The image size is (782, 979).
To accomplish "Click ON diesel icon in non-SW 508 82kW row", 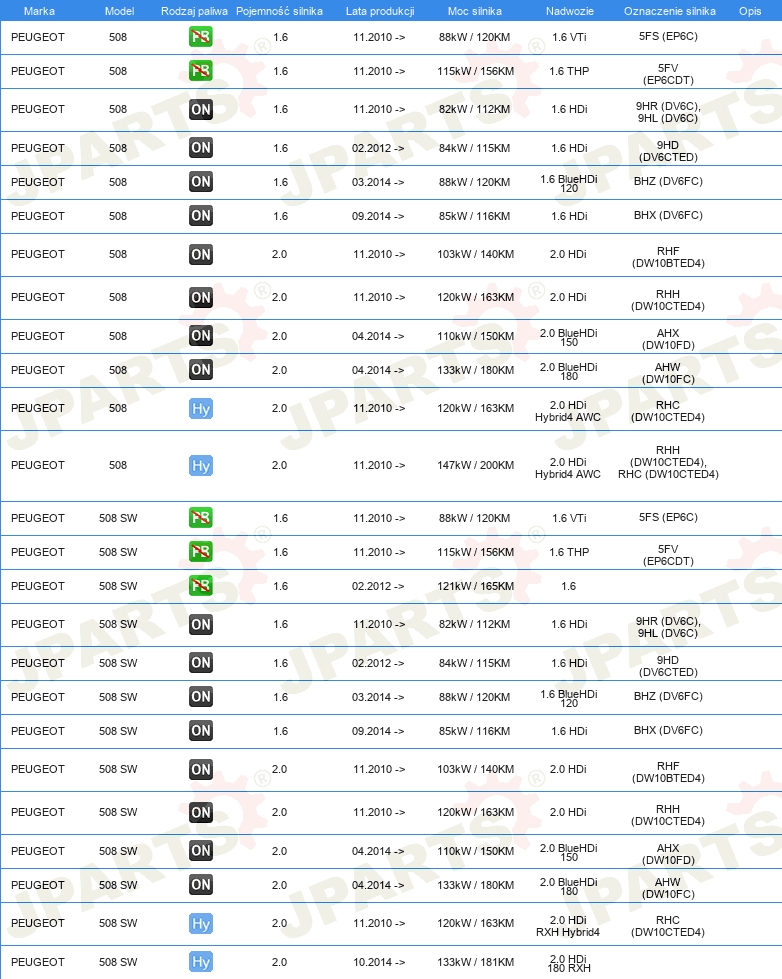I will [x=200, y=109].
